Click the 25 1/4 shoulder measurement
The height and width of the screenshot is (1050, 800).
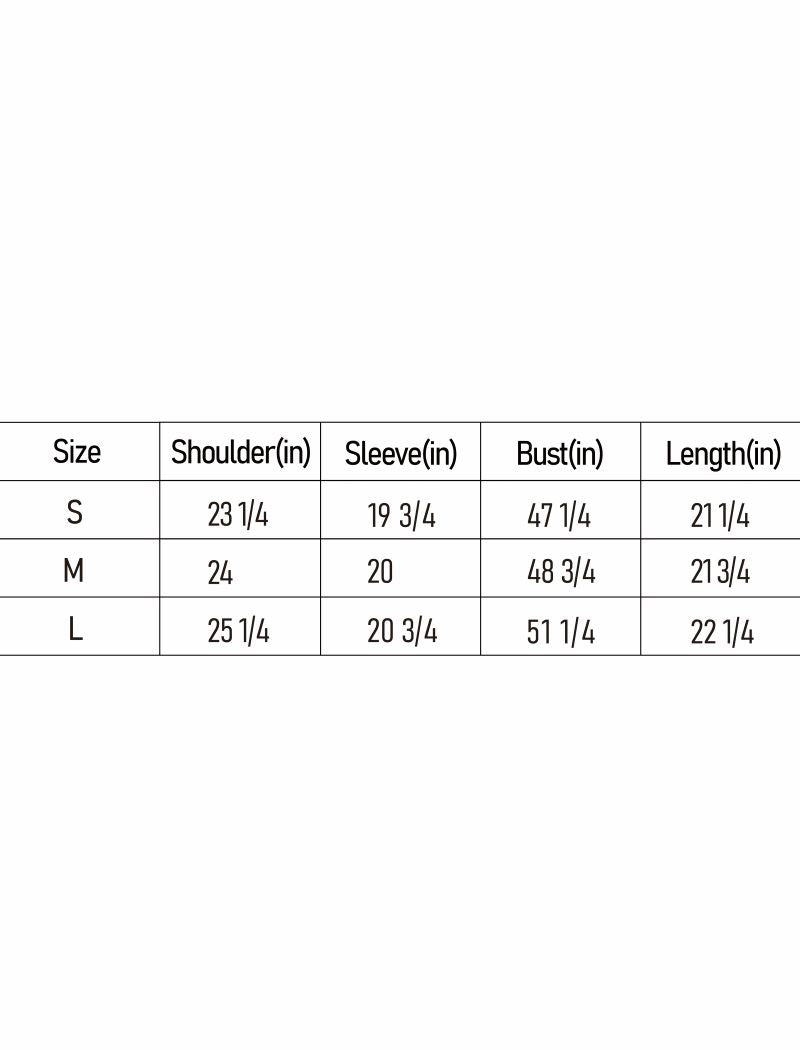pos(238,632)
